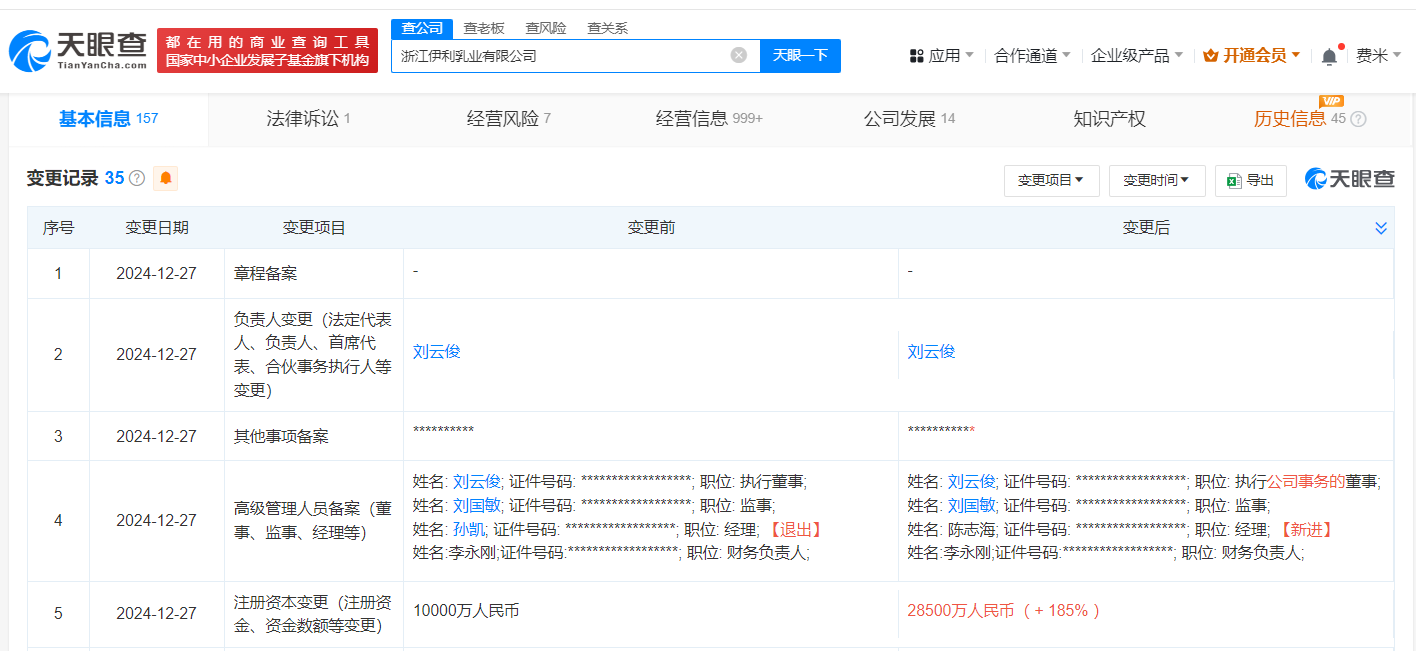Viewport: 1416px width, 651px height.
Task: Switch to the 知识产权 tab
Action: coord(1109,119)
